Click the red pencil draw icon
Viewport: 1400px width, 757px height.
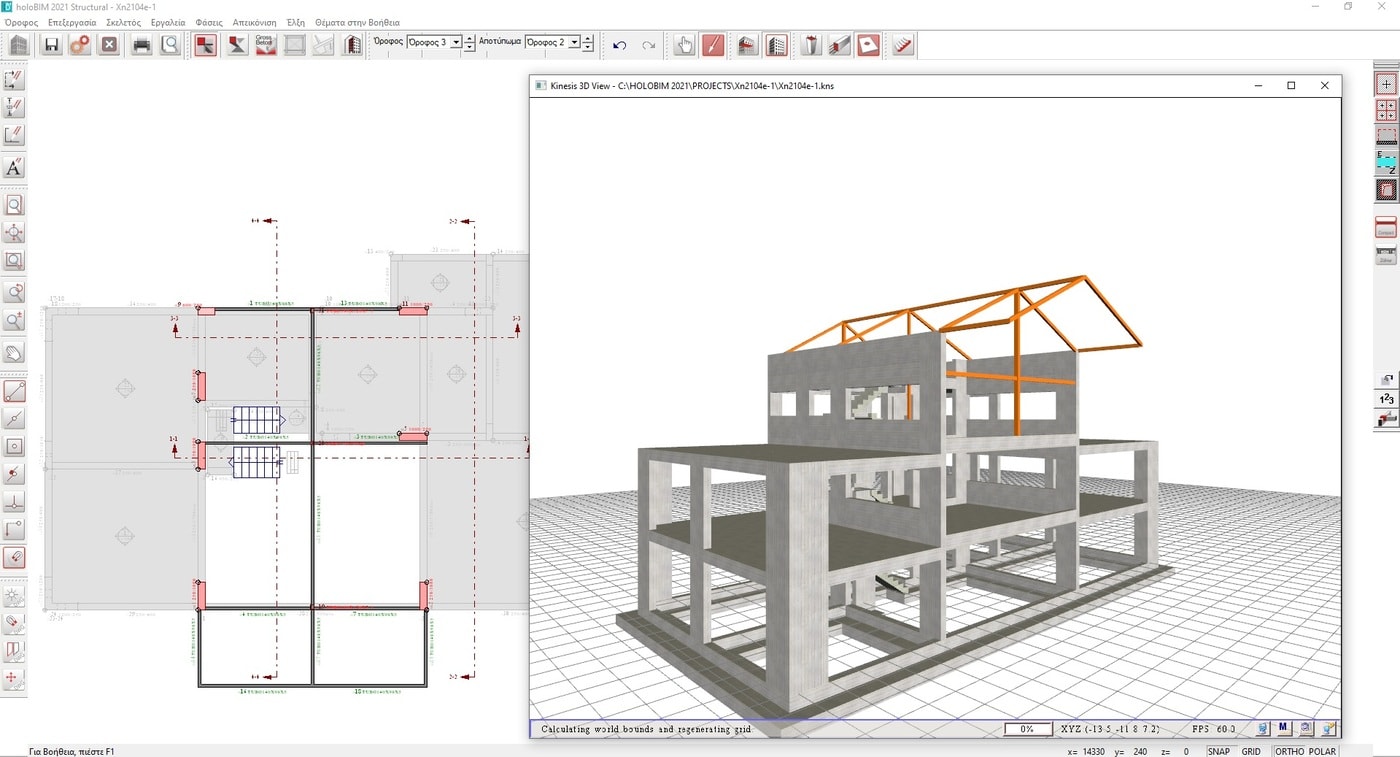click(713, 45)
